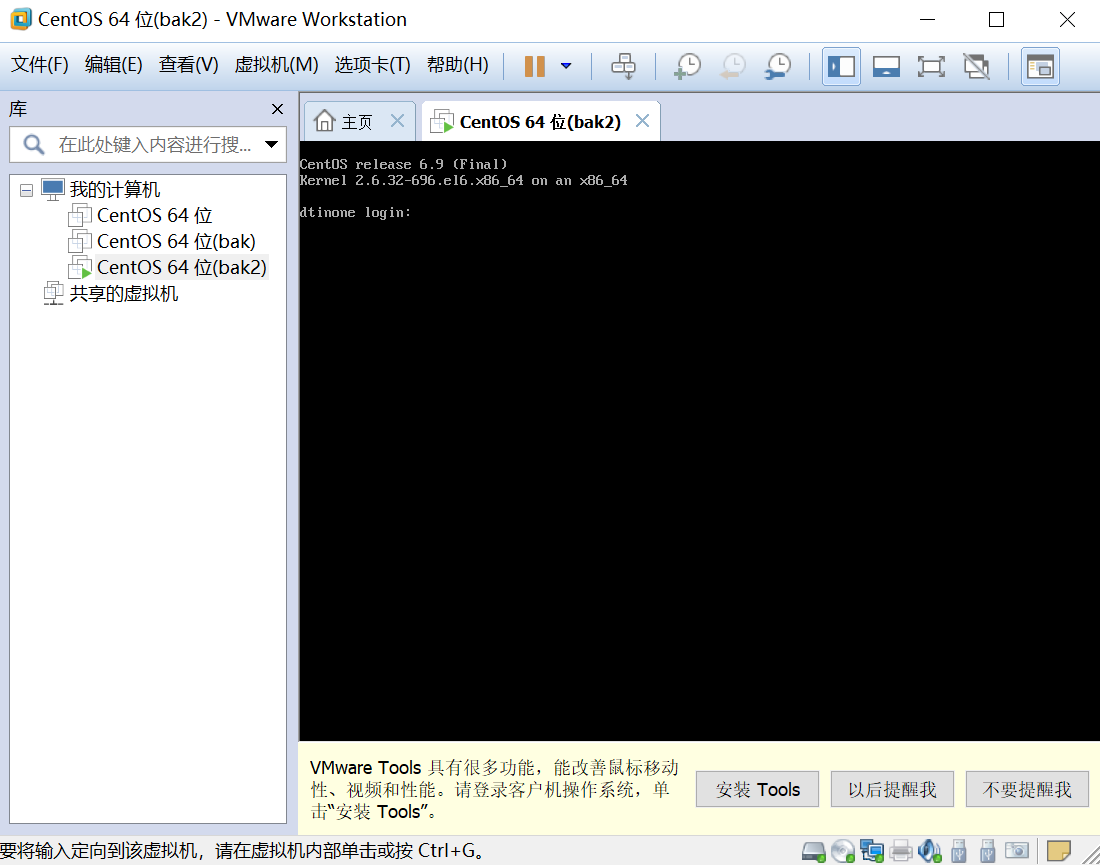Close the 主页 tab
This screenshot has height=865, width=1100.
397,121
